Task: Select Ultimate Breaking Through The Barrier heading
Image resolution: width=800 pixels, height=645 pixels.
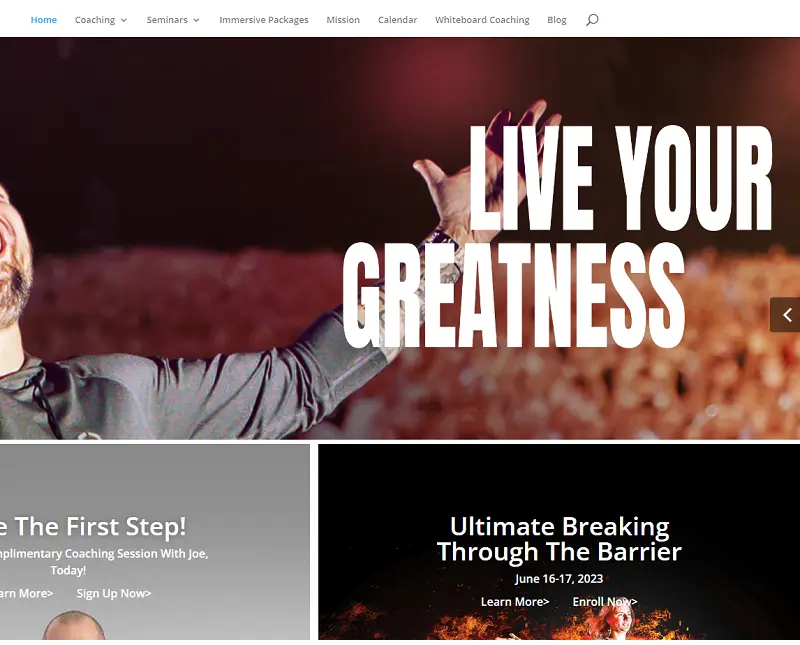Action: [x=559, y=539]
